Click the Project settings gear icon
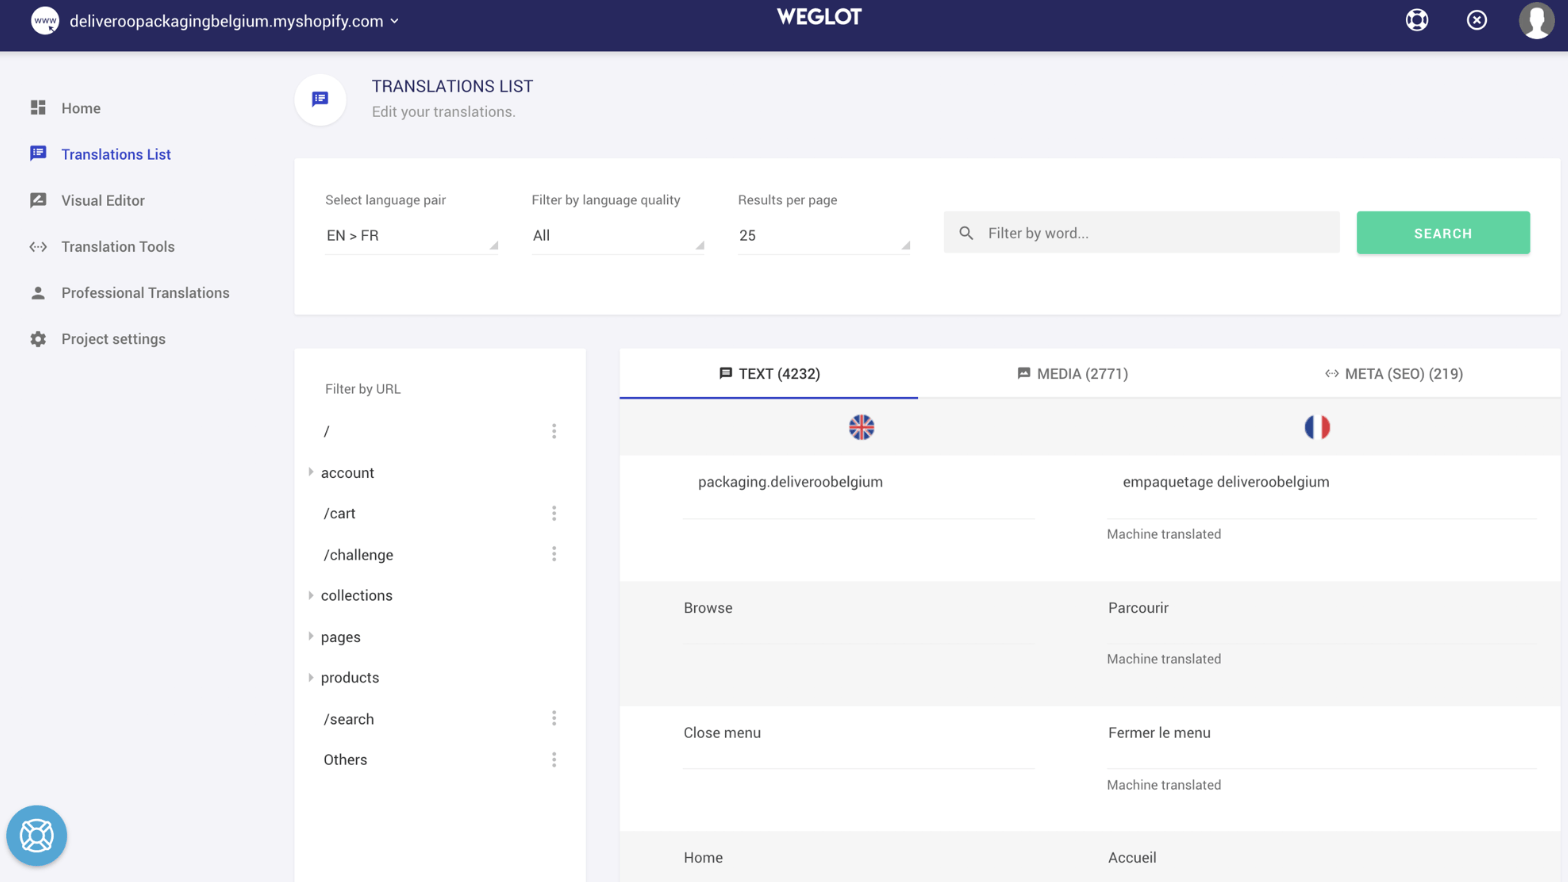This screenshot has width=1568, height=882. click(x=38, y=339)
